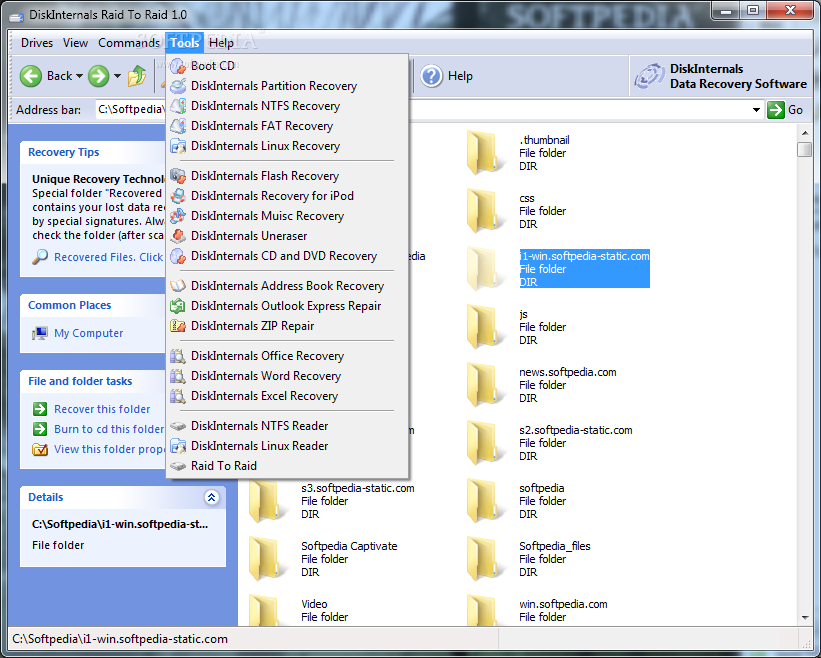Click Burn to cd this folder link
821x658 pixels.
109,429
